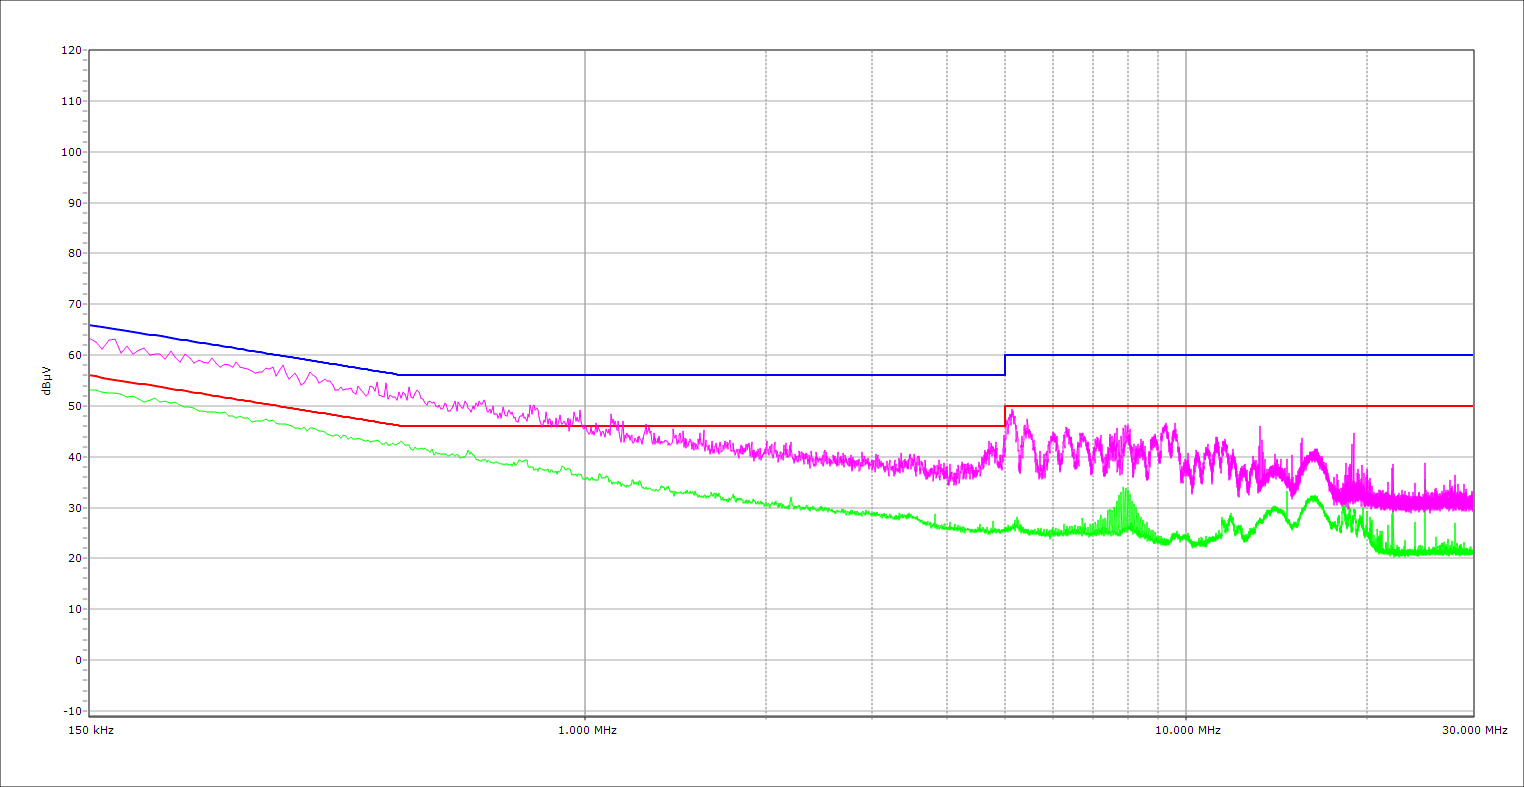Click the red limit line's slope-to-flat corner
Screen dimensions: 1524x787
[x=399, y=426]
